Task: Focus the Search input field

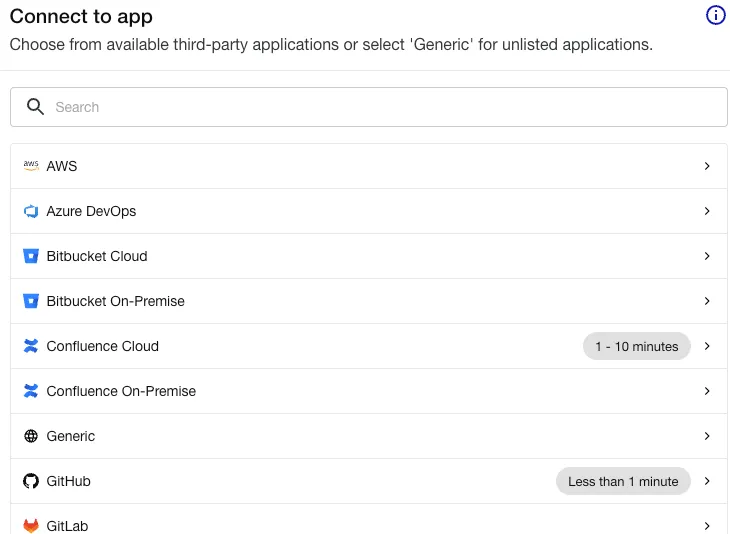Action: click(x=369, y=107)
